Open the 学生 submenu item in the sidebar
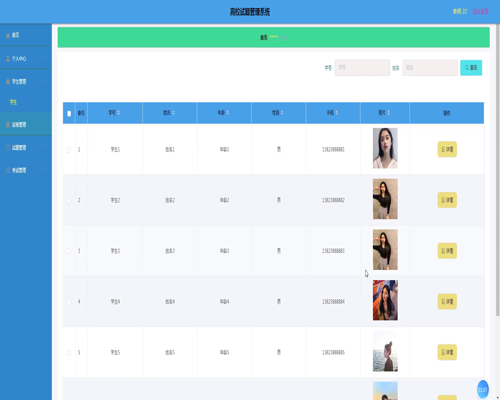Screen dimensions: 500x400 pyautogui.click(x=13, y=102)
